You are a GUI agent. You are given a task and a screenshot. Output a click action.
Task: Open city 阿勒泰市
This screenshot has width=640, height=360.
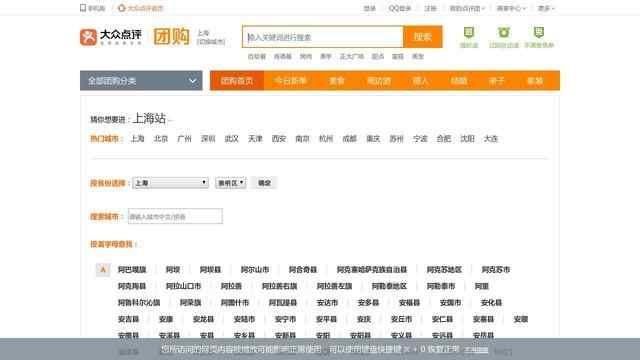coord(441,286)
